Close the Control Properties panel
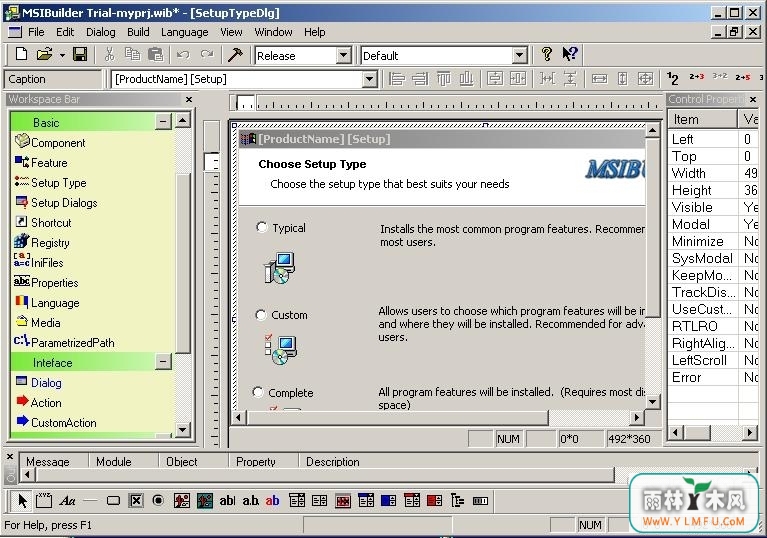This screenshot has height=538, width=767. coord(753,99)
